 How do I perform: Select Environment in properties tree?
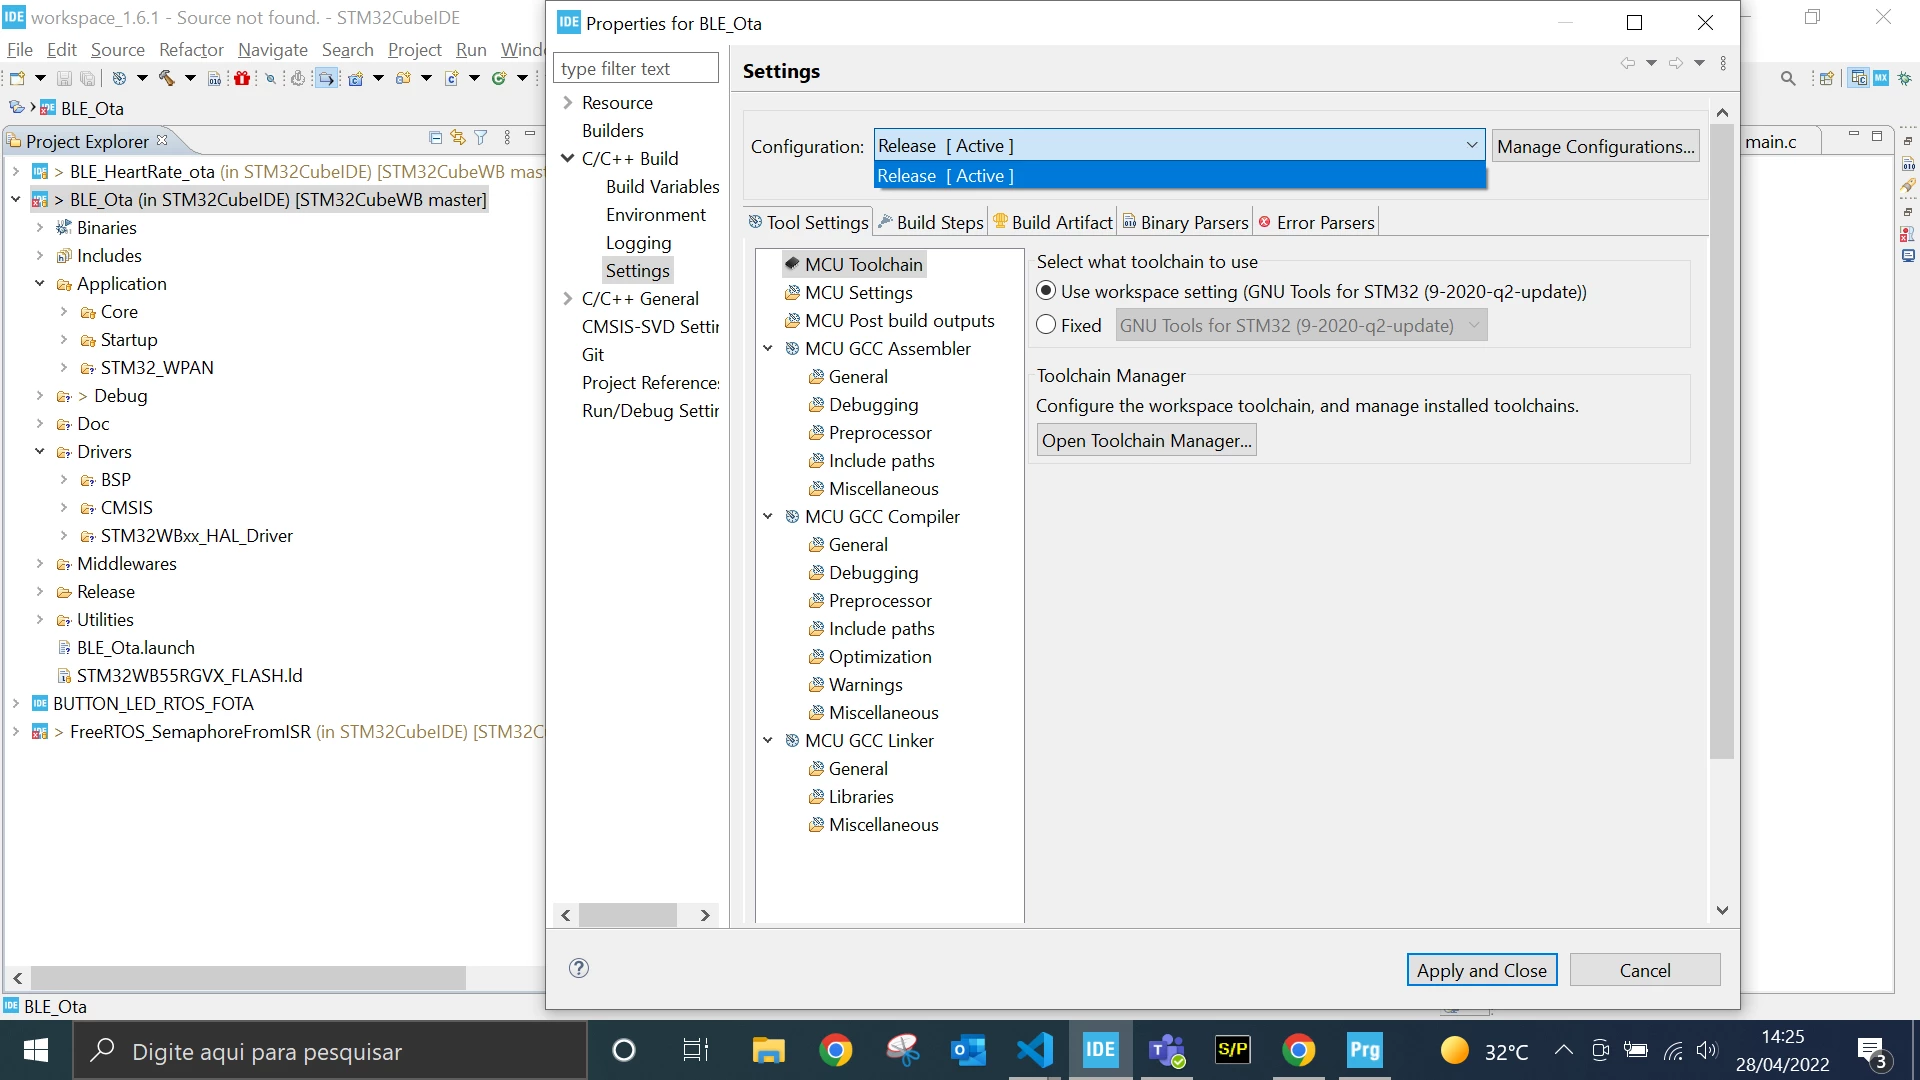tap(655, 215)
